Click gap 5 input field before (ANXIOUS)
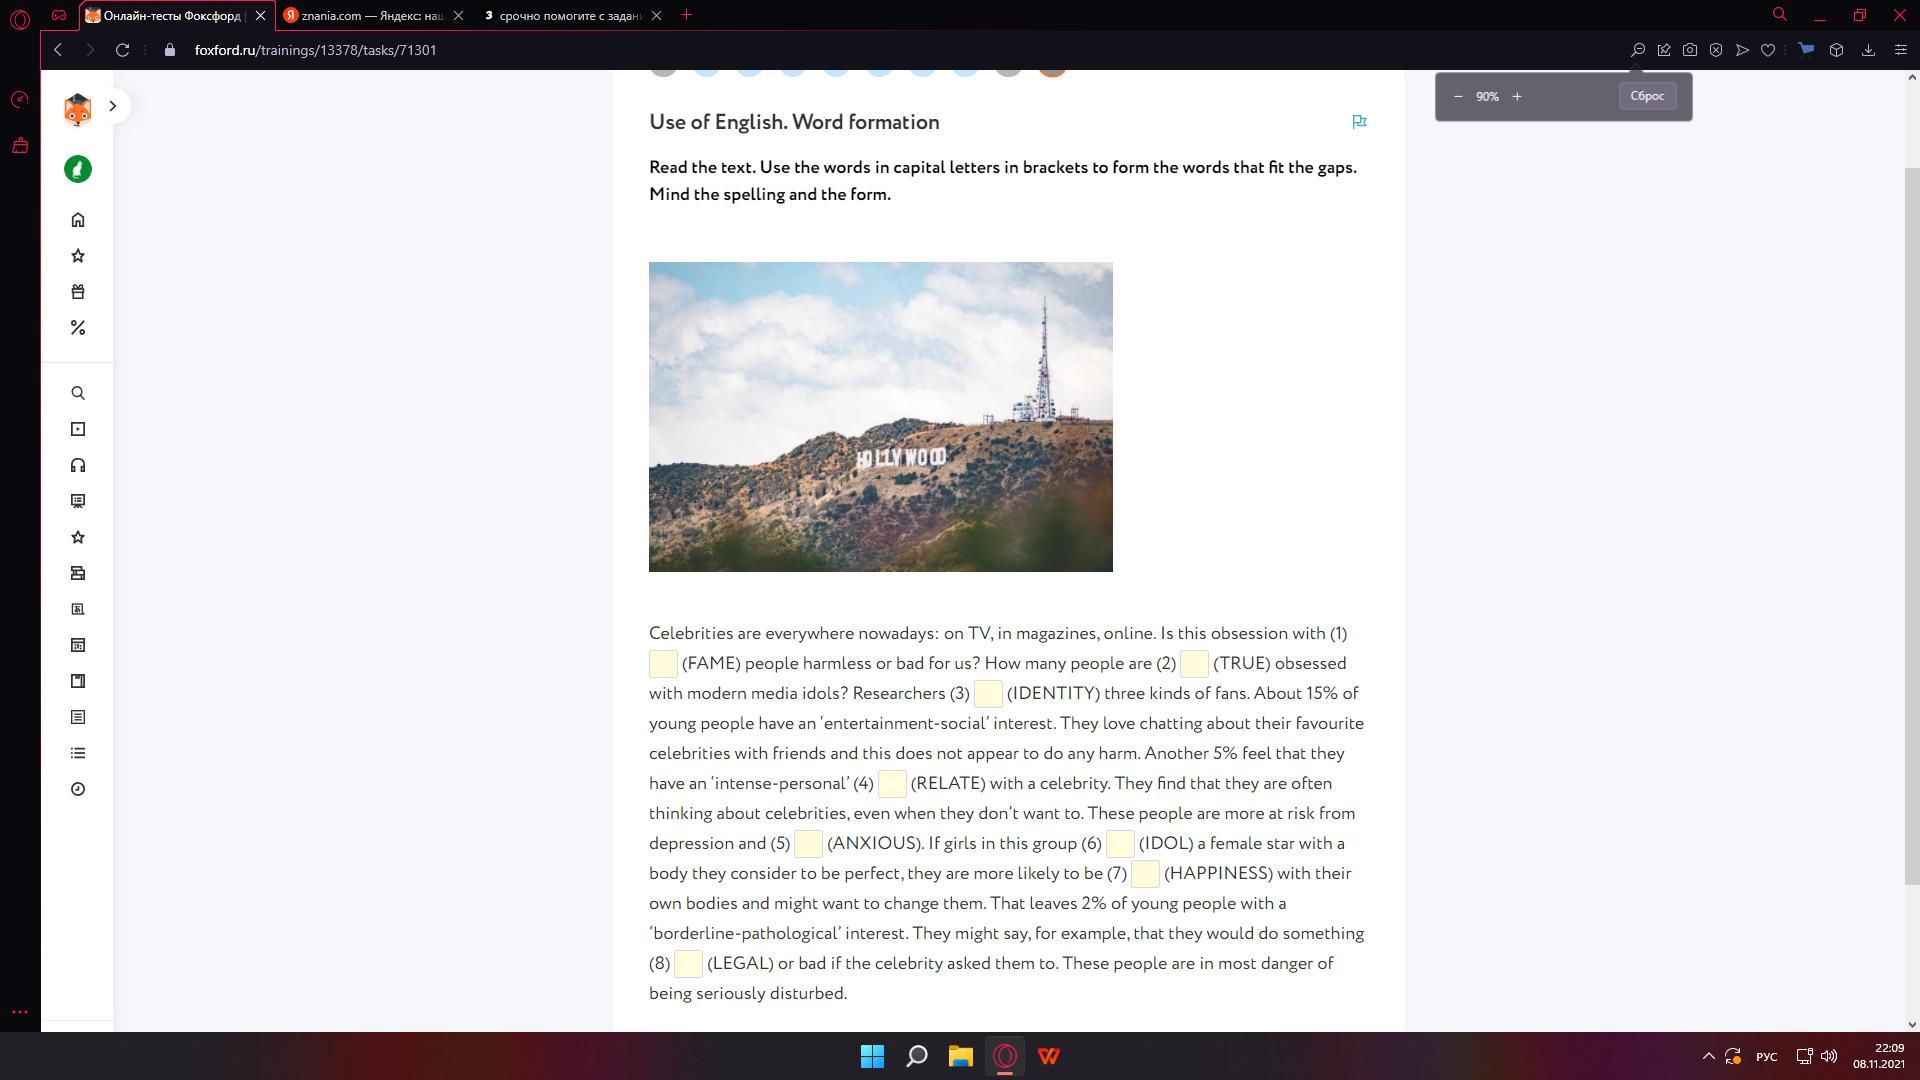 click(x=808, y=844)
